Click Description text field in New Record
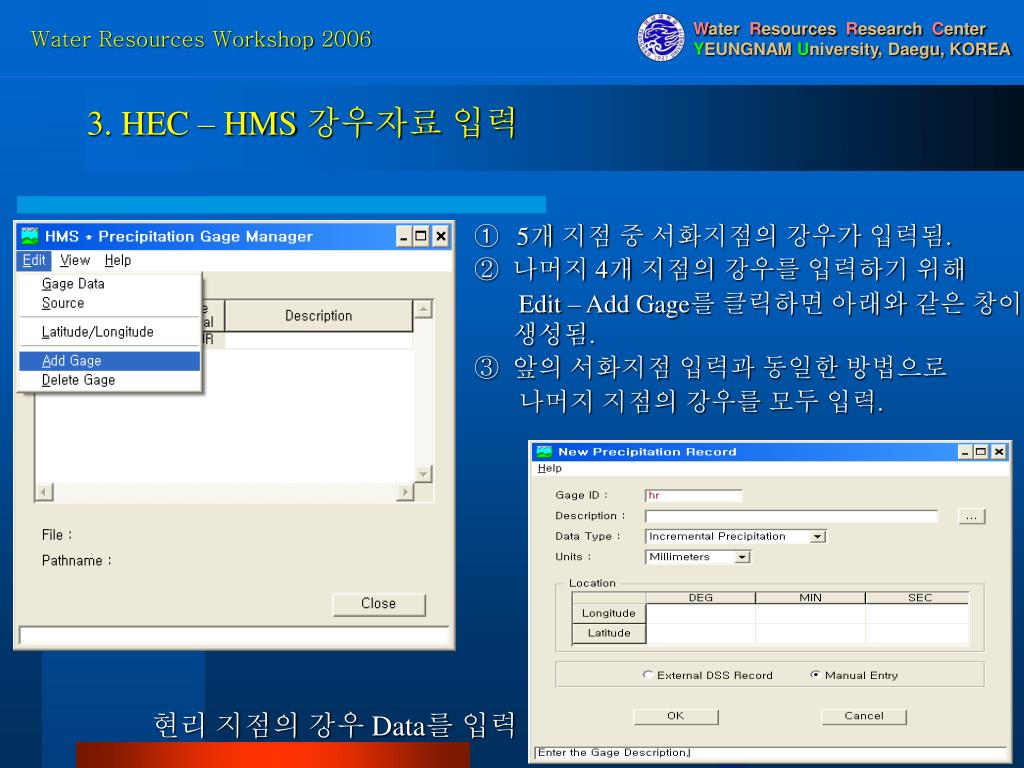 click(x=791, y=517)
